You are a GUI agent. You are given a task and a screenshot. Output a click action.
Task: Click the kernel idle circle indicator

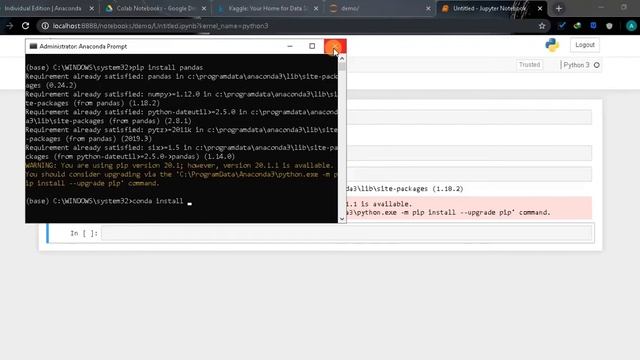pyautogui.click(x=596, y=65)
